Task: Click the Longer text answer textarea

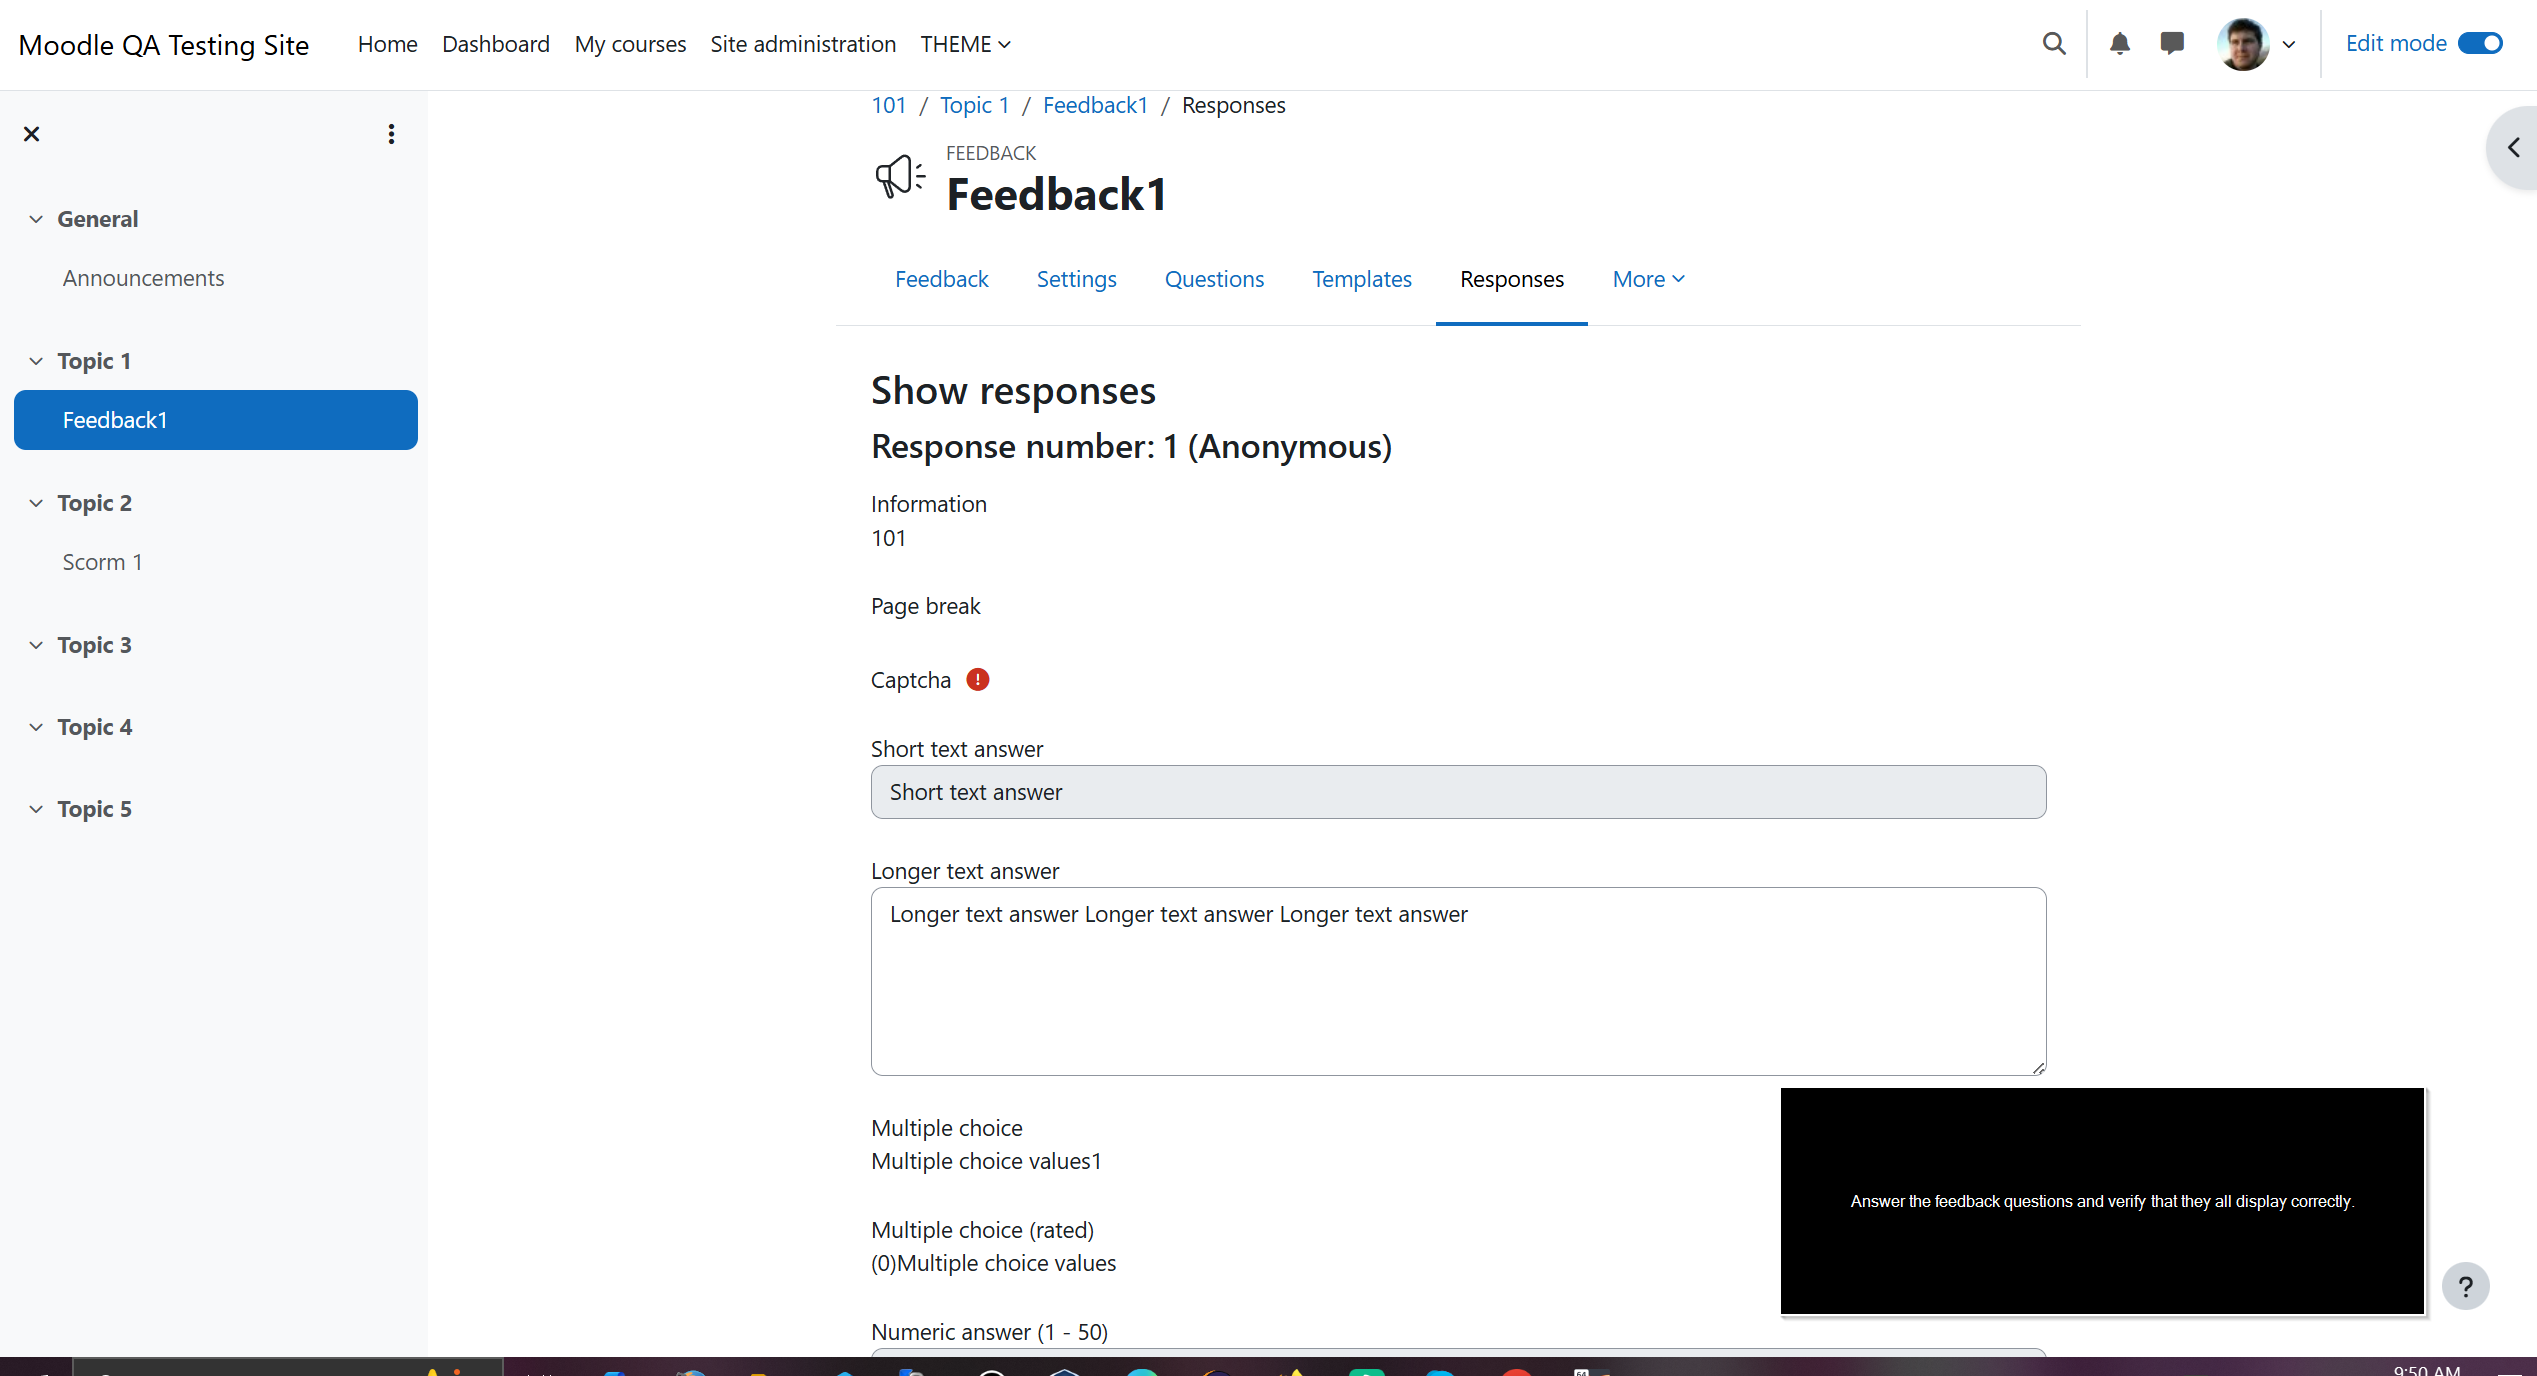Action: (x=1458, y=981)
